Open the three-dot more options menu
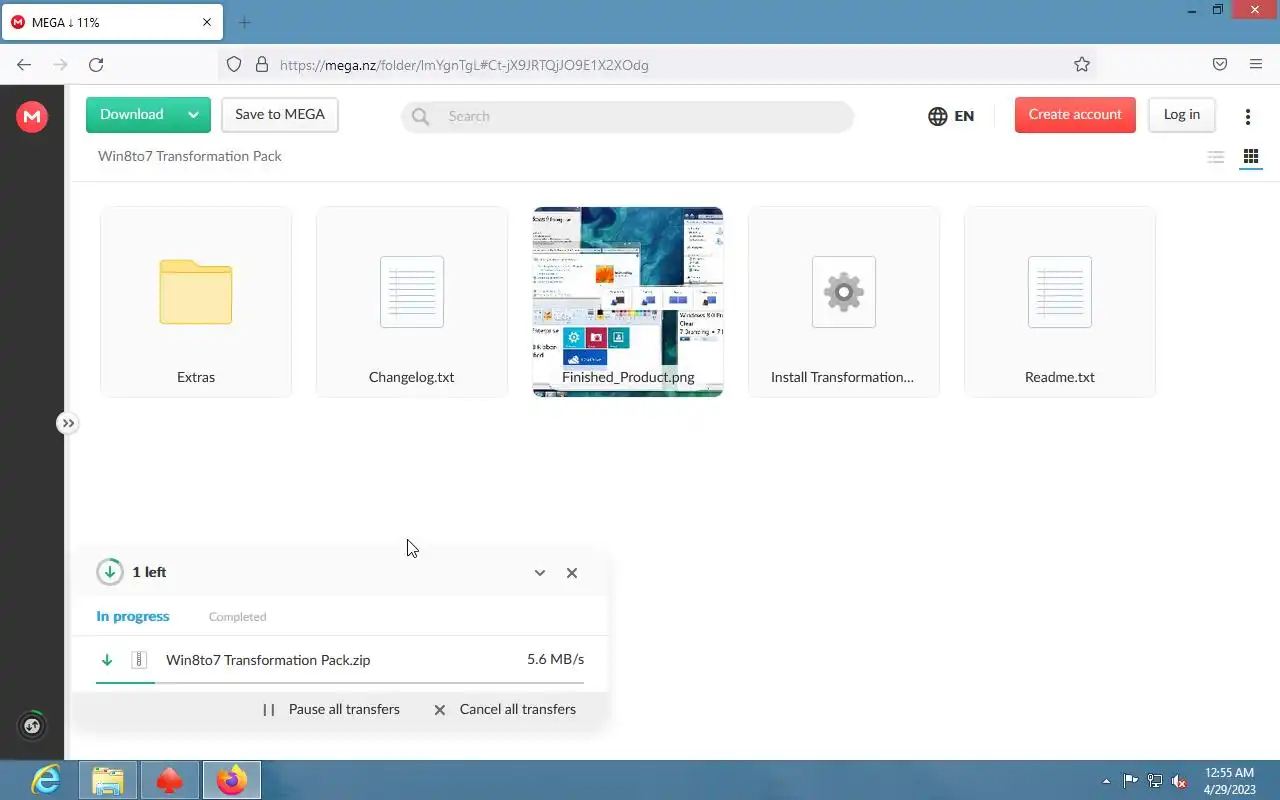Screen dimensions: 1280x800 1248,116
